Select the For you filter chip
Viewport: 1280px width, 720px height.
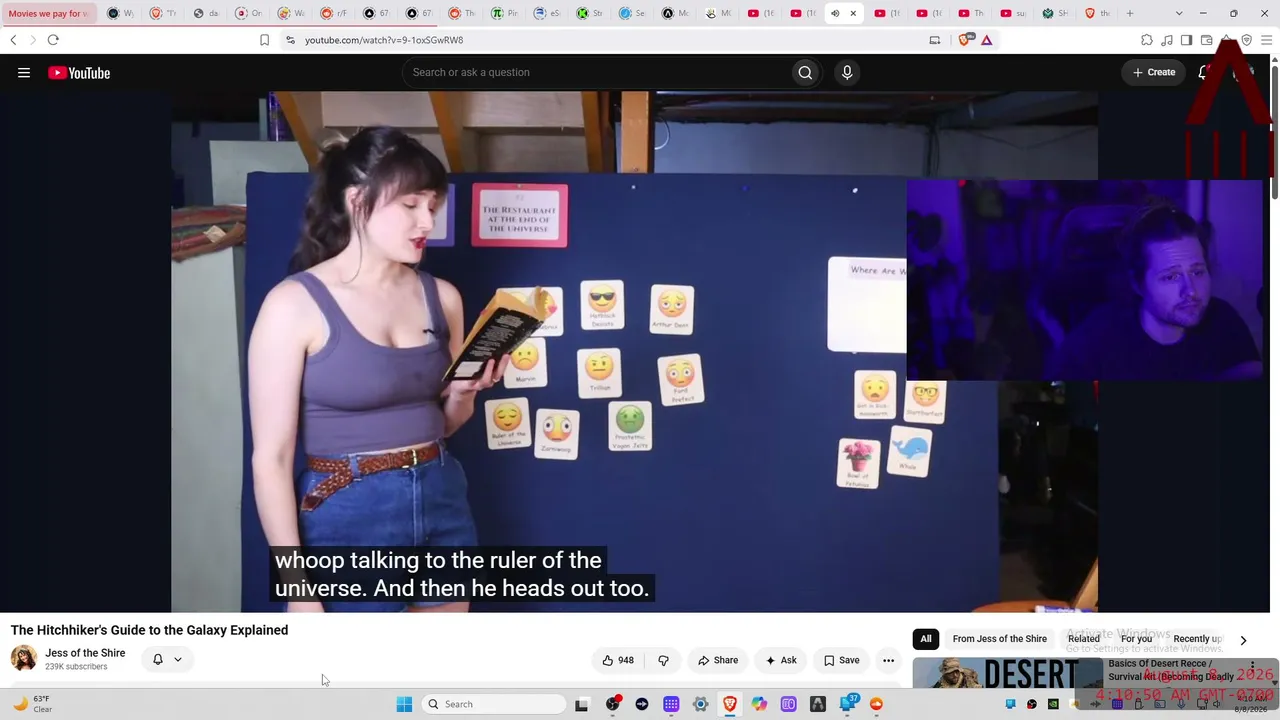coord(1136,639)
